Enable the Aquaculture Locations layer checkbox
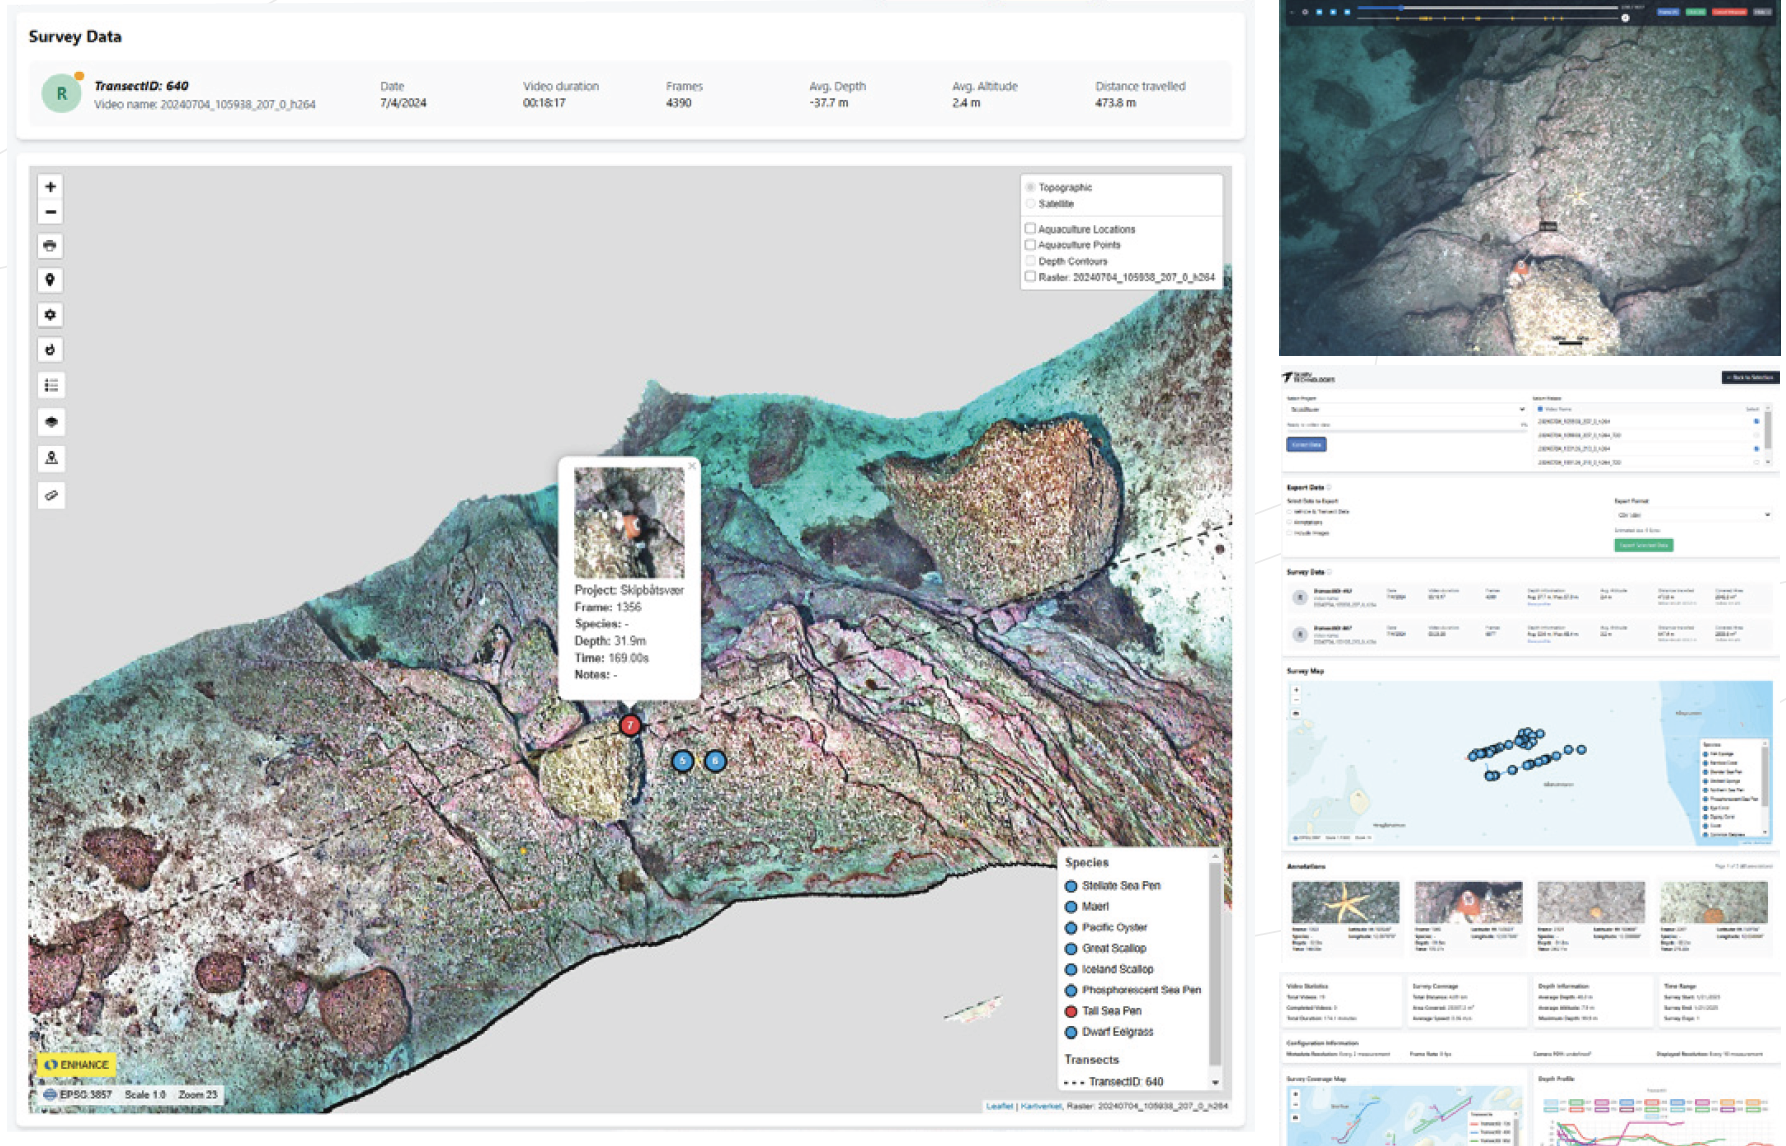This screenshot has height=1146, width=1786. (1030, 229)
